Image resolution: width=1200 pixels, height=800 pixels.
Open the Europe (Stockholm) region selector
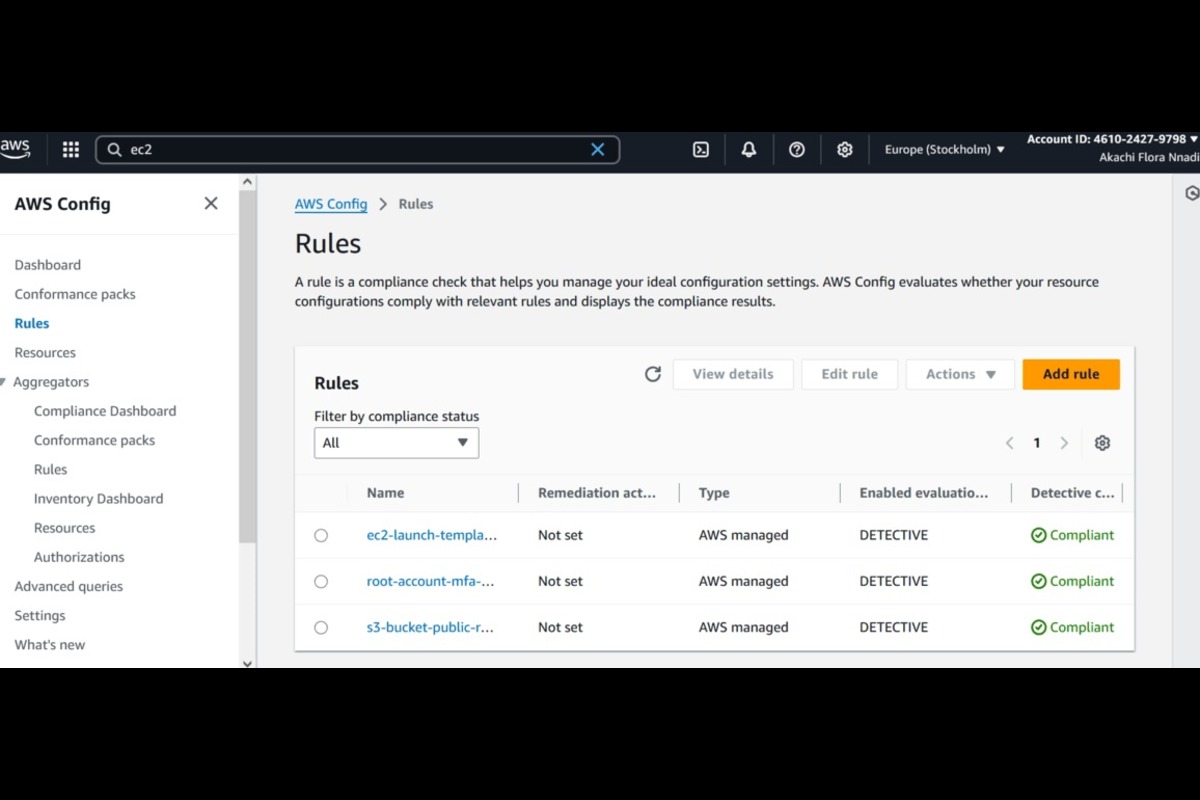[944, 149]
